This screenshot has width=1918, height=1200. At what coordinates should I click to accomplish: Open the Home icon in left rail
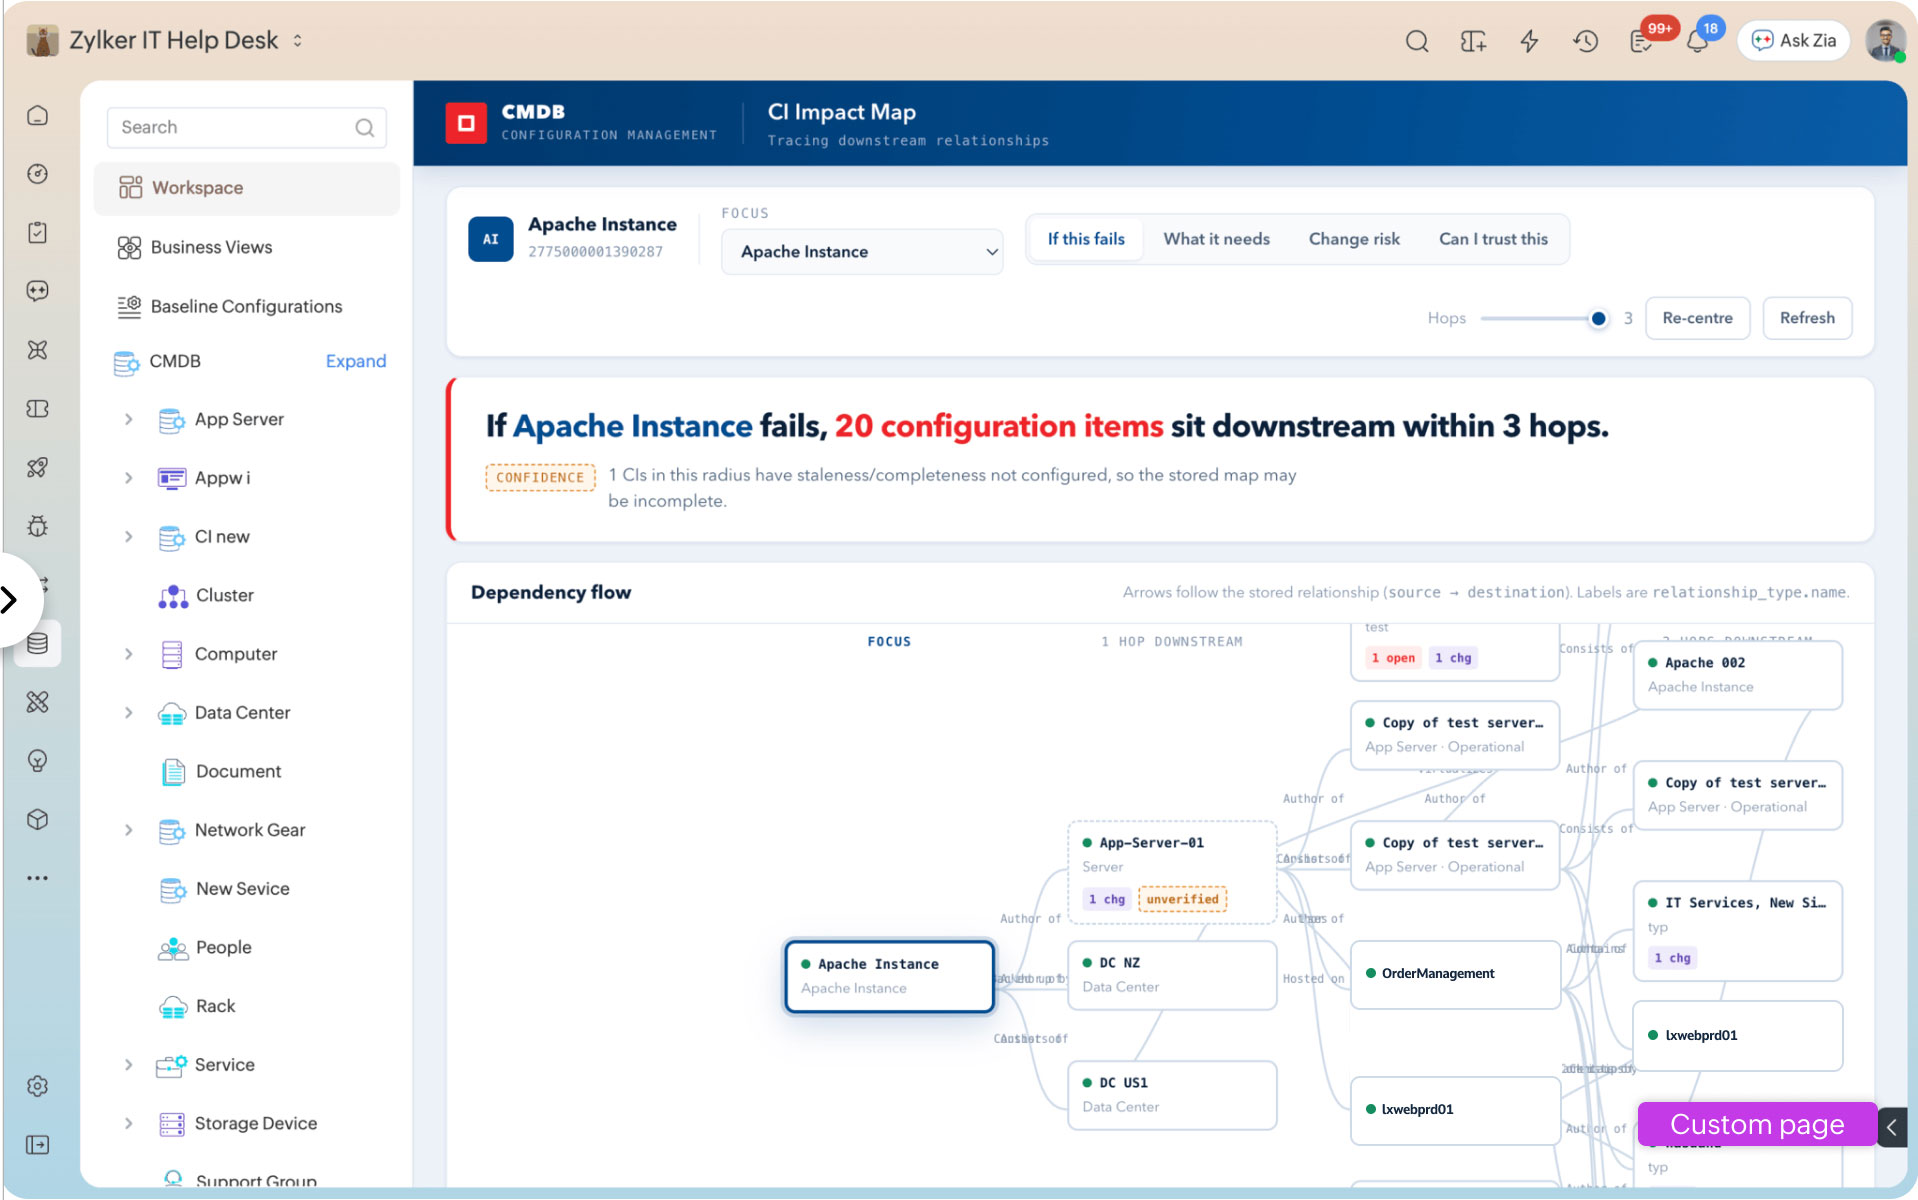[37, 115]
